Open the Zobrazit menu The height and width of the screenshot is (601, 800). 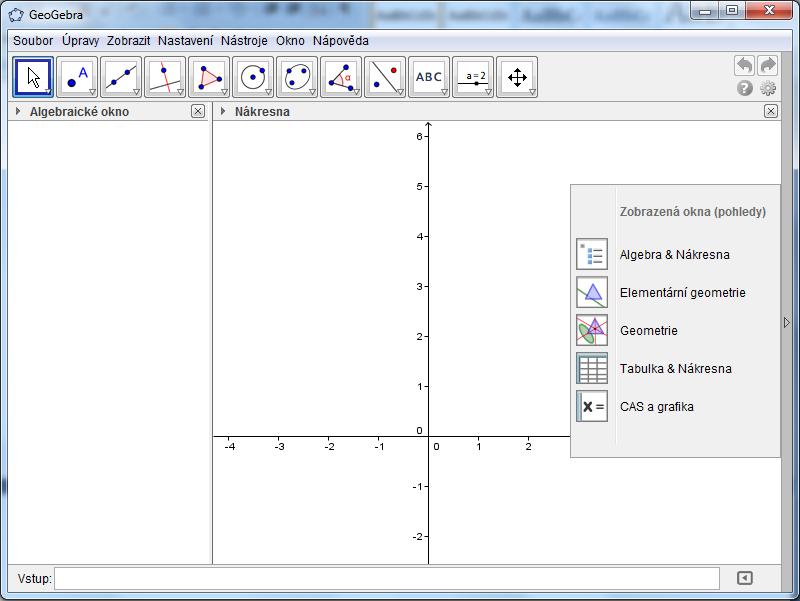coord(128,41)
